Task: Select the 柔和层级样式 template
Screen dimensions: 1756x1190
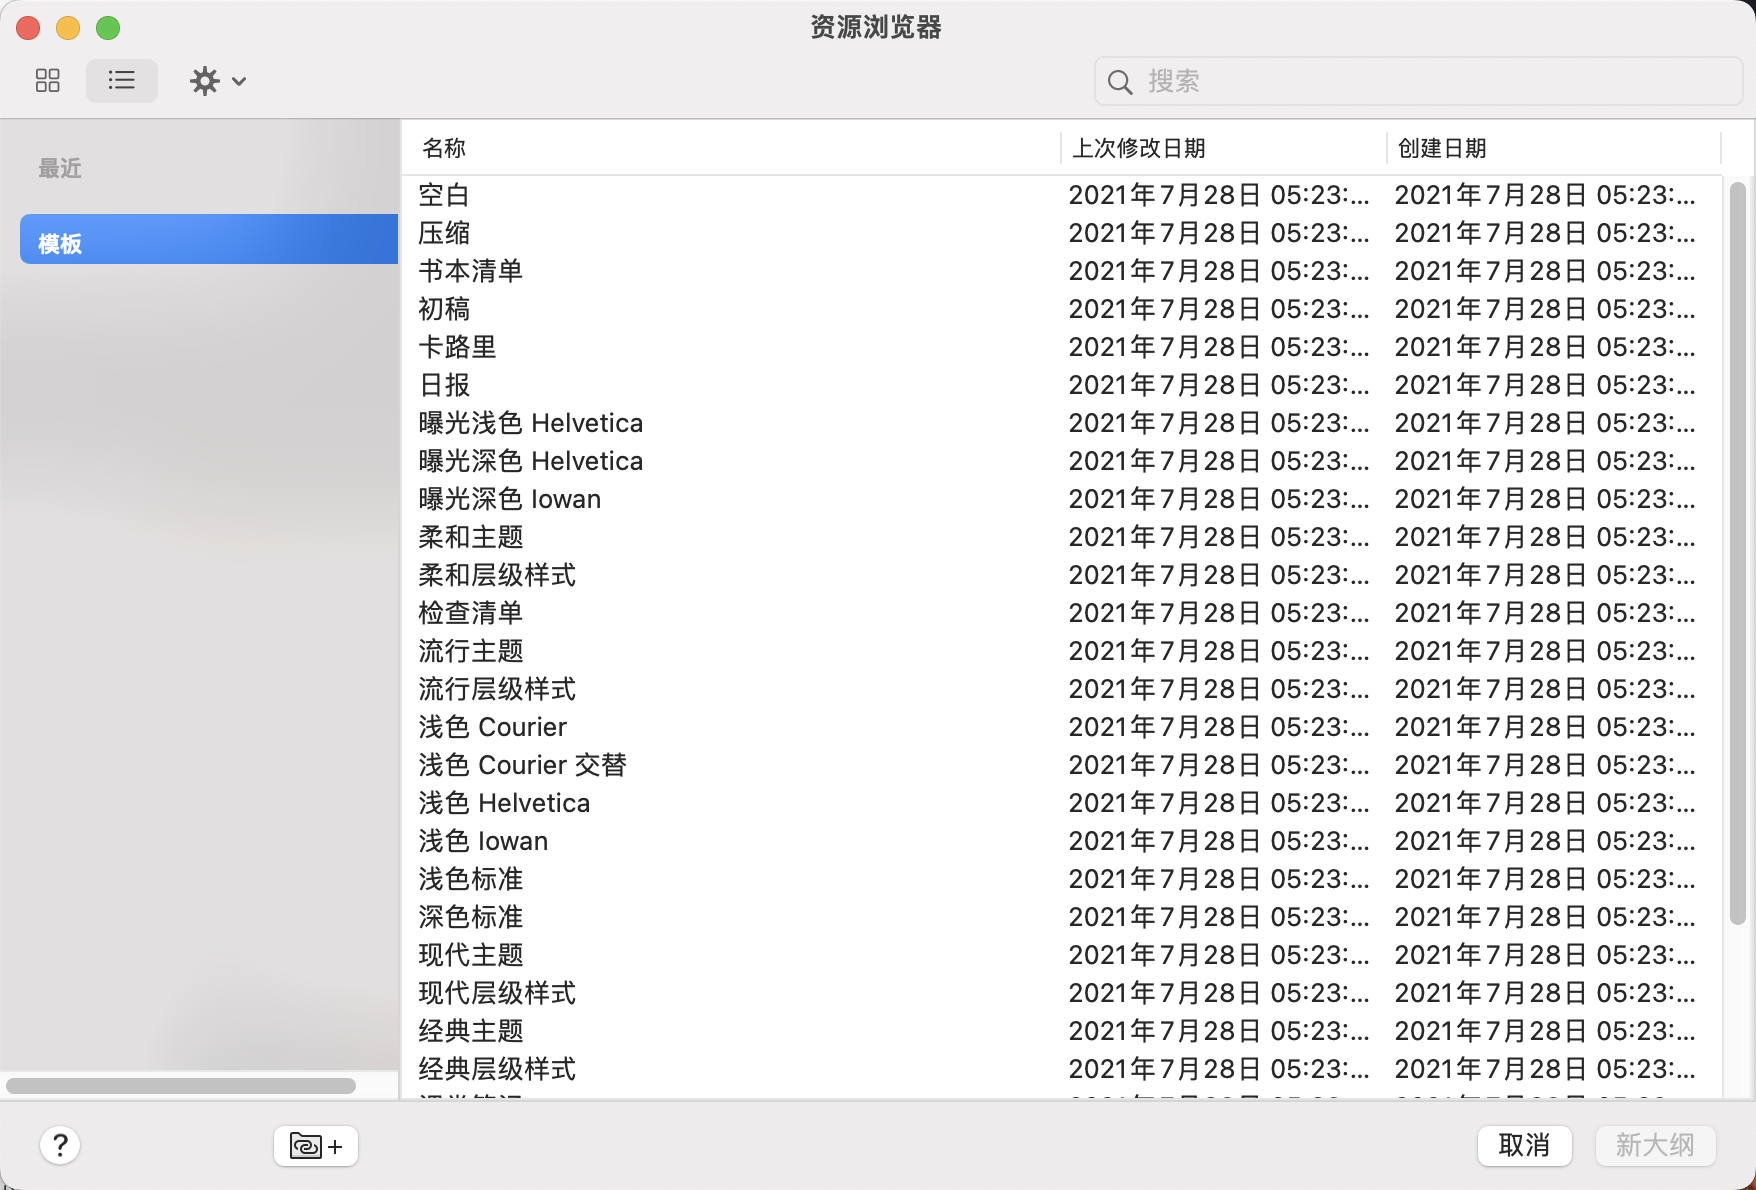Action: click(x=1062, y=575)
